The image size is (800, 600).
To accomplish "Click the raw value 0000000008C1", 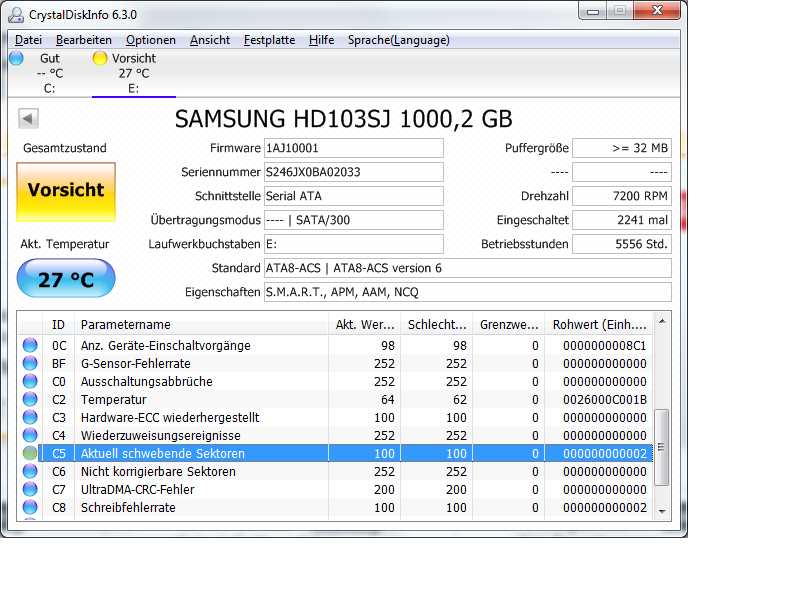I will tap(605, 345).
